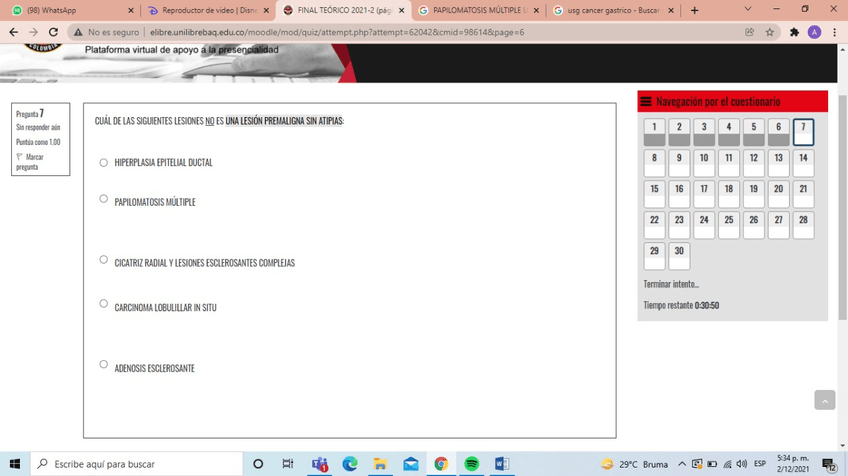Go to question 1 in quiz navigation

pos(654,132)
